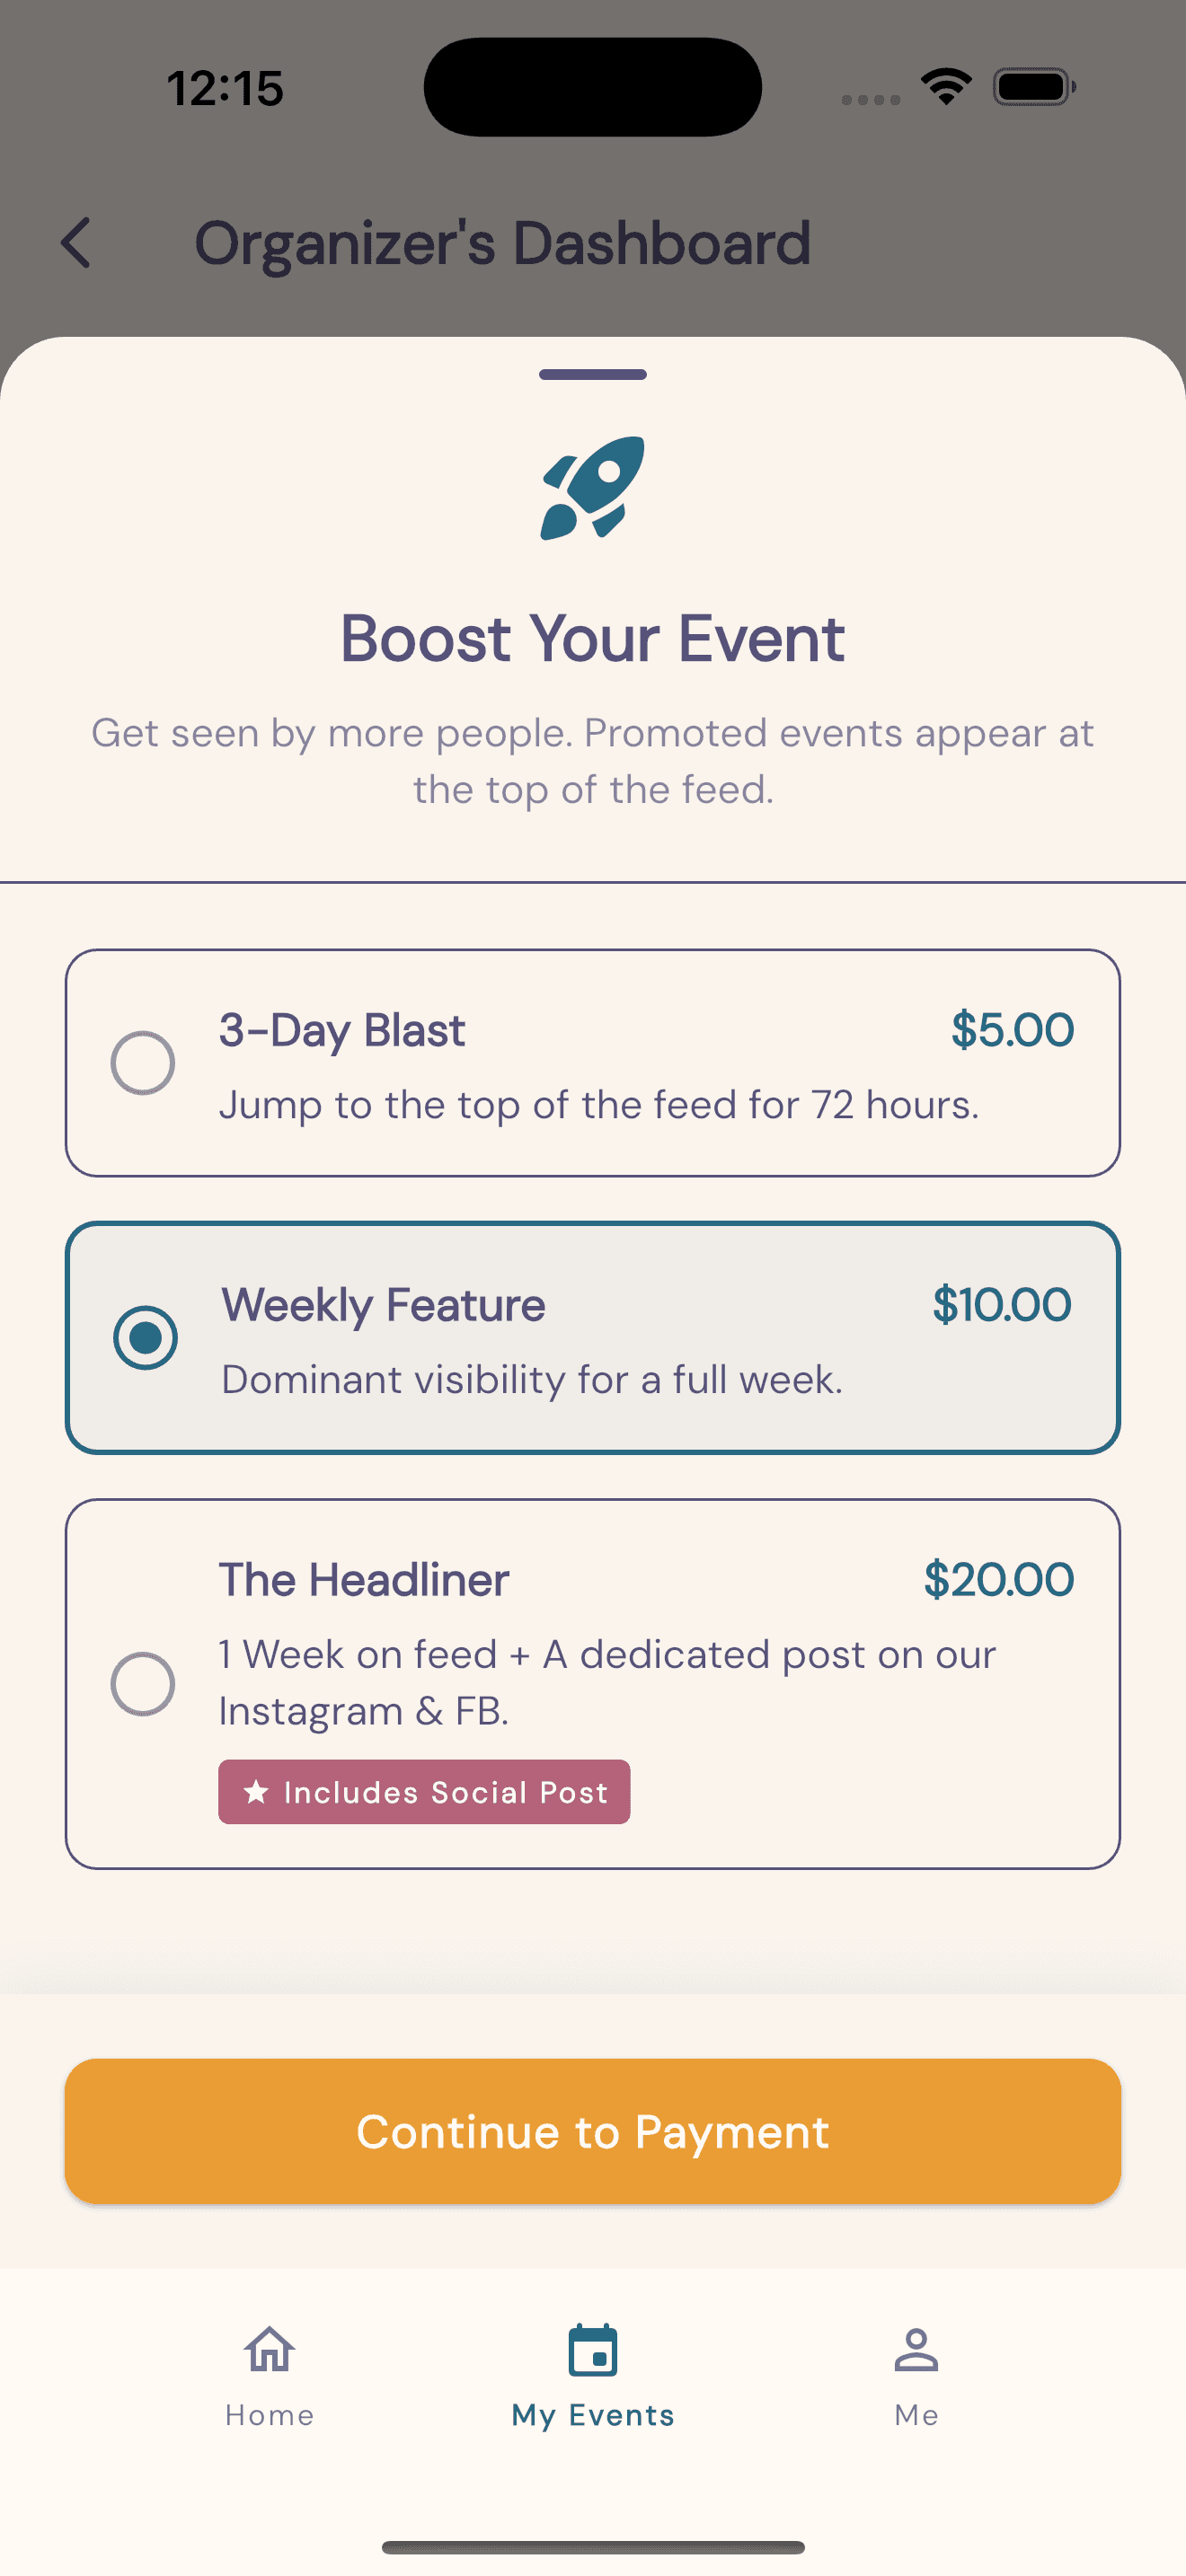Select the 3-Day Blast radio button
The image size is (1186, 2576).
[x=143, y=1062]
